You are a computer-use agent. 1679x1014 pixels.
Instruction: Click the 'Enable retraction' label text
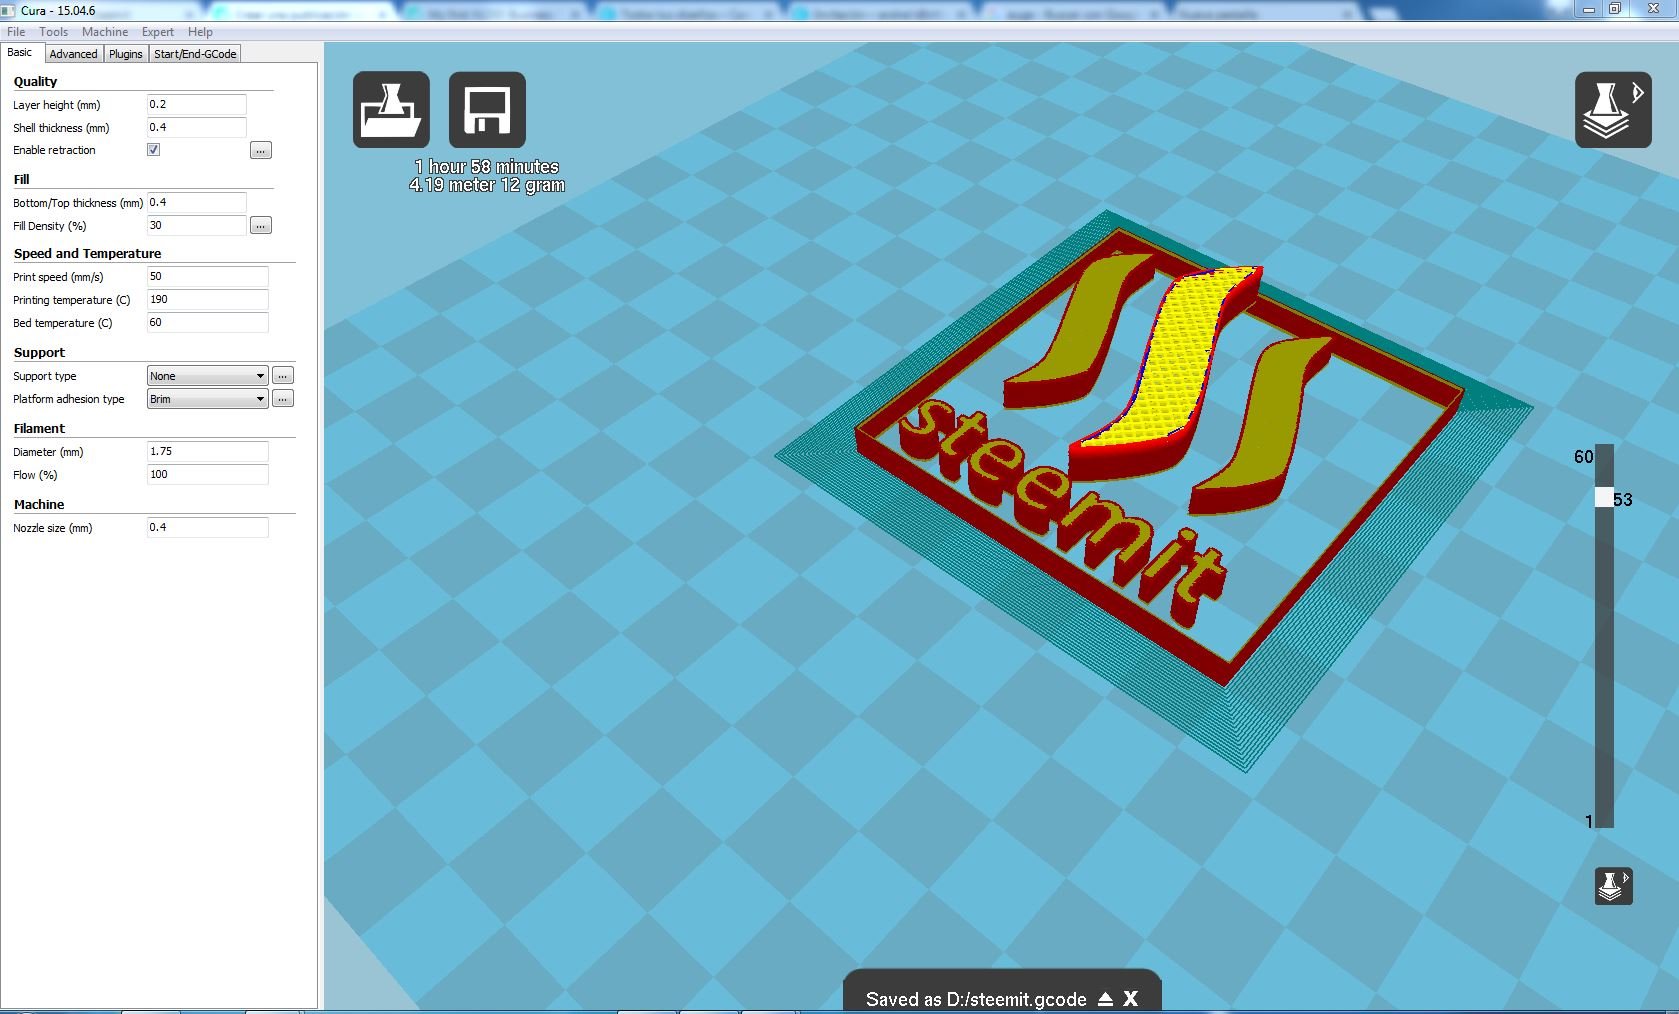tap(54, 151)
